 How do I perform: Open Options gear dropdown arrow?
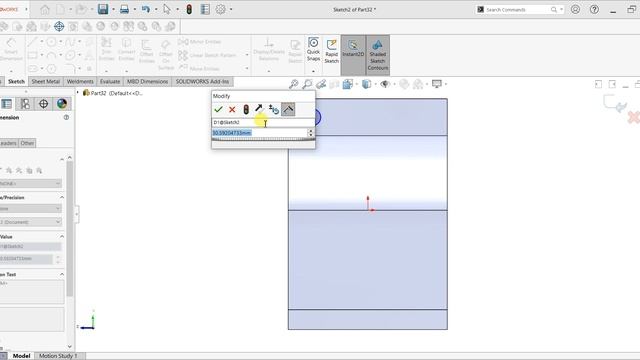[231, 9]
